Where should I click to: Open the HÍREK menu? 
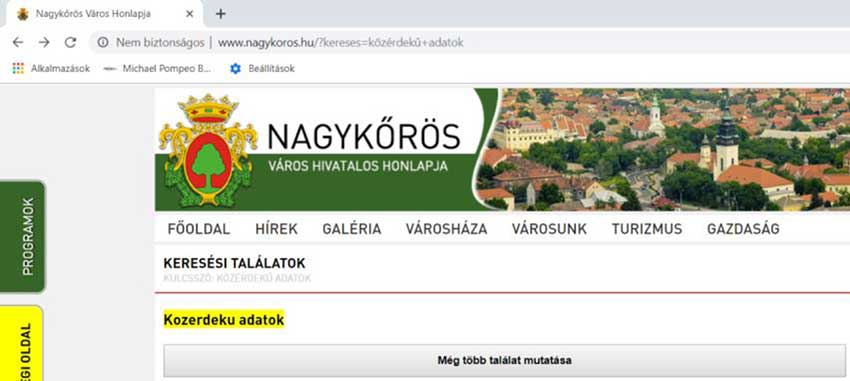[x=276, y=229]
